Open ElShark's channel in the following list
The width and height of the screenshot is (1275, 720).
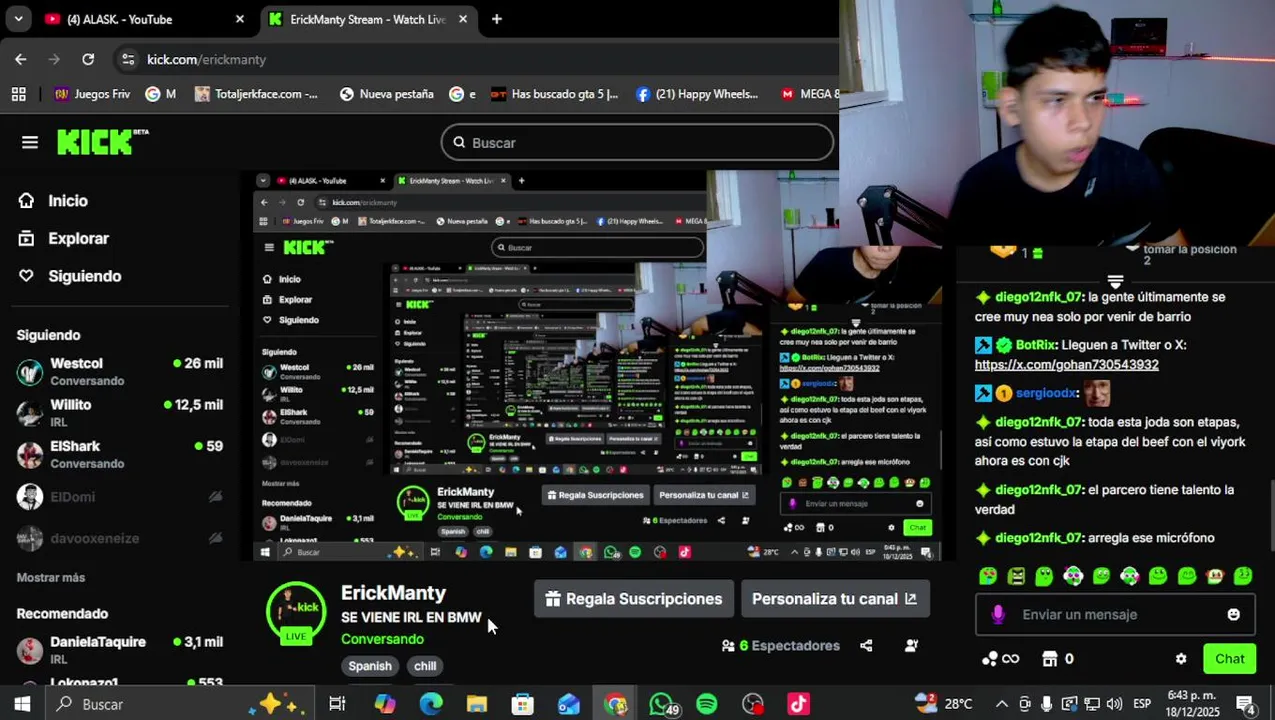tap(120, 454)
